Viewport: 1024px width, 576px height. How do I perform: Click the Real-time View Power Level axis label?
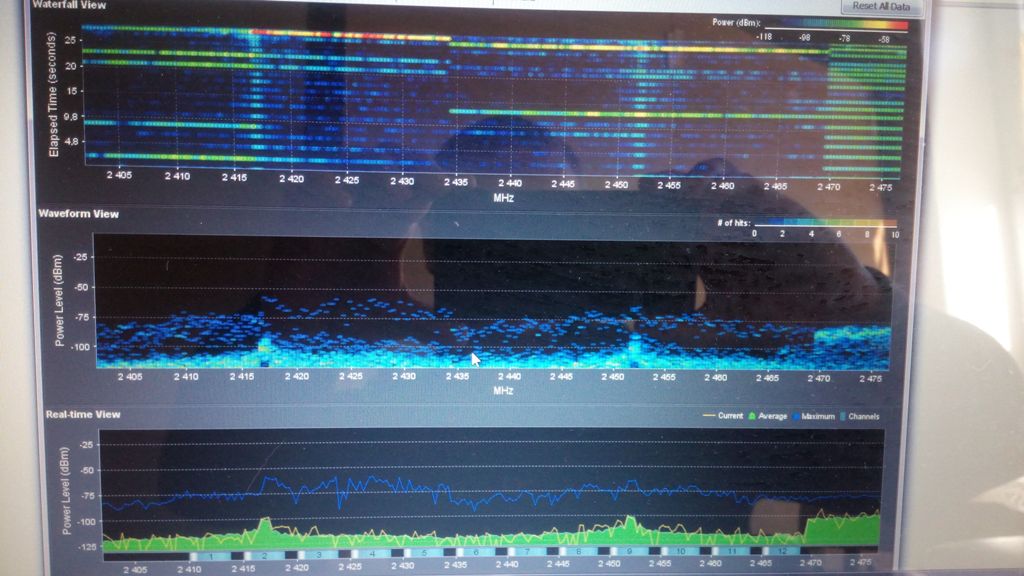pyautogui.click(x=65, y=490)
